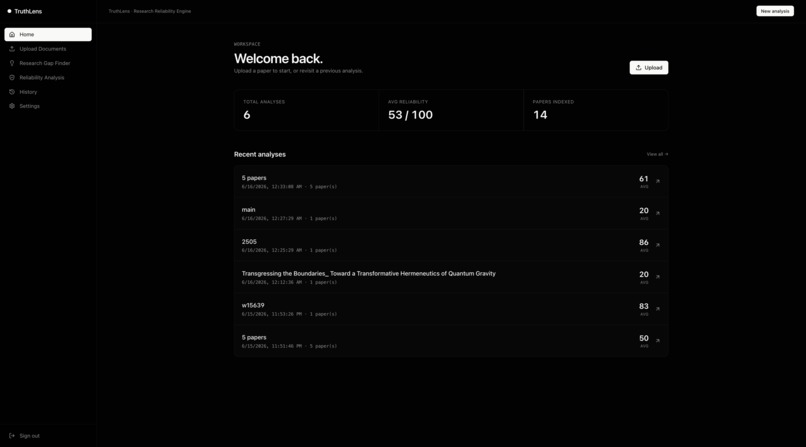Click the score 86 of 2505 analysis

[644, 243]
